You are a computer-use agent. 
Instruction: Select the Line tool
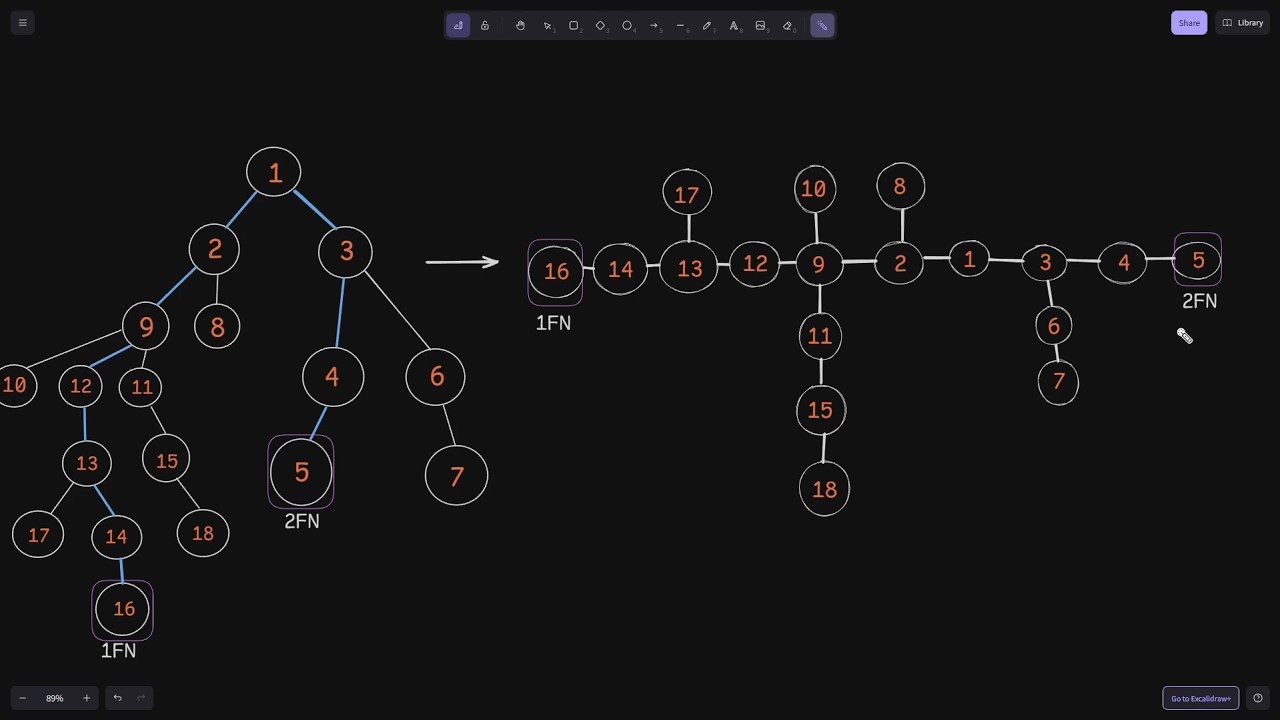click(680, 25)
